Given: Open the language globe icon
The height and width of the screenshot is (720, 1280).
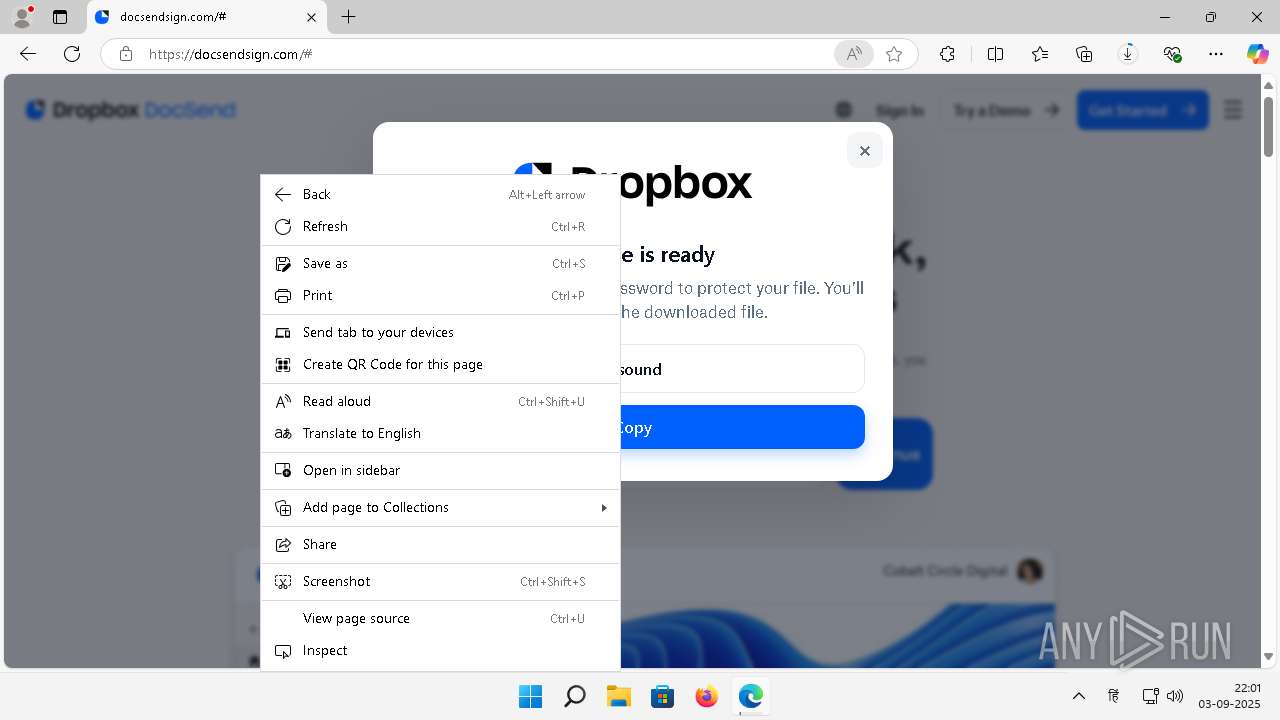Looking at the screenshot, I should [x=844, y=110].
